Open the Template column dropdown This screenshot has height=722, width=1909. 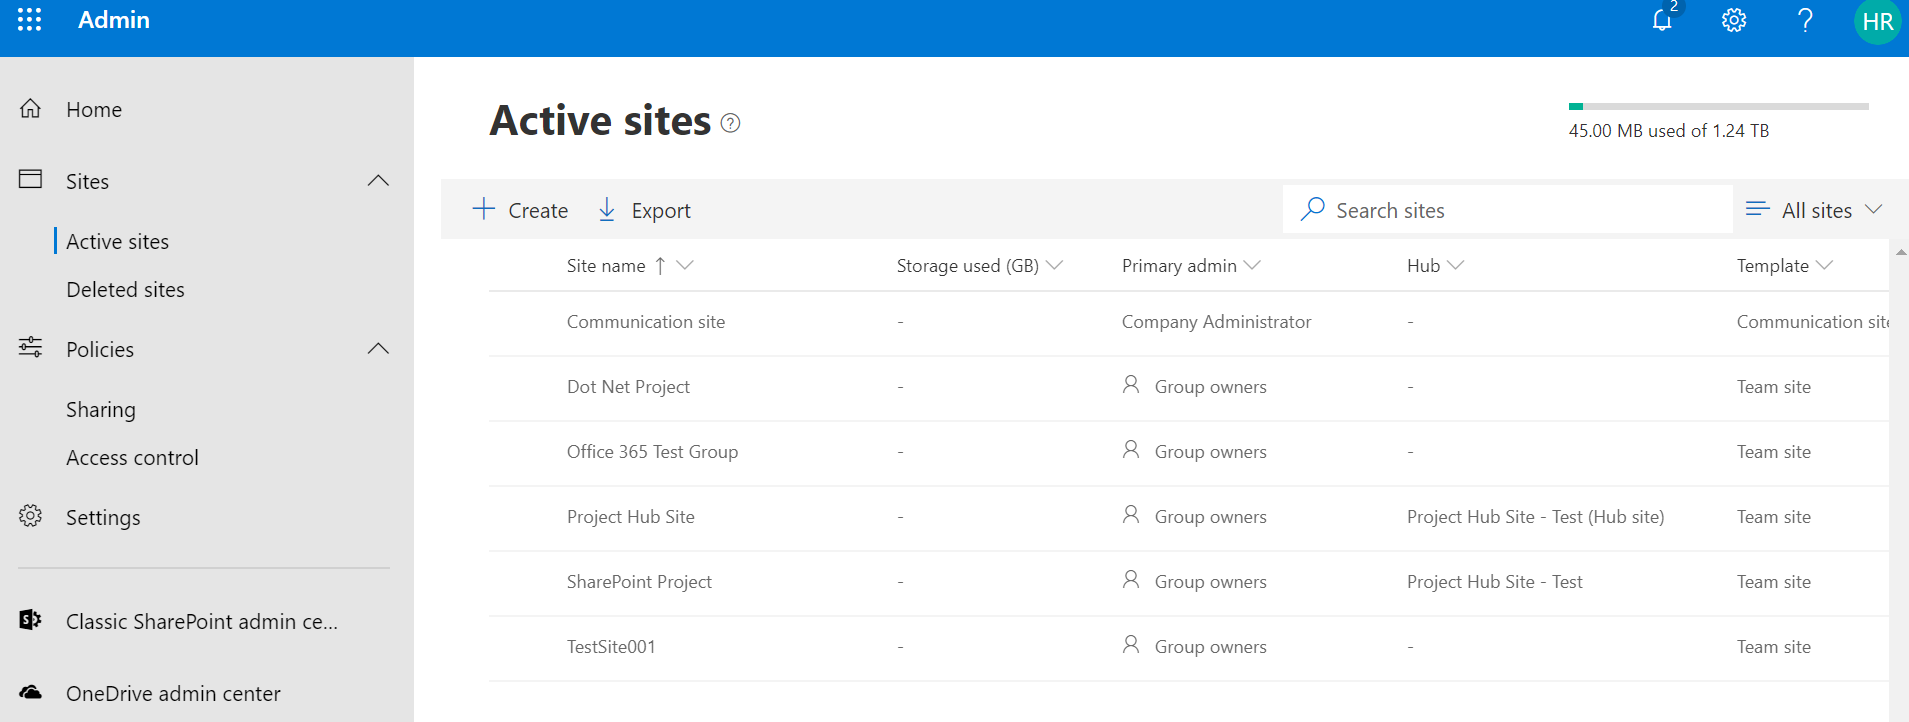tap(1825, 265)
